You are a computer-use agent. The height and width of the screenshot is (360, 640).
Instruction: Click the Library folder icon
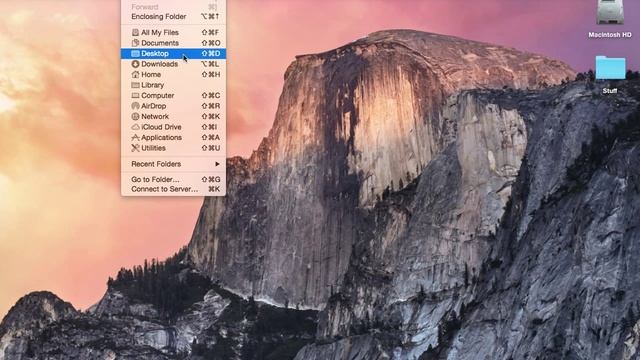click(135, 85)
